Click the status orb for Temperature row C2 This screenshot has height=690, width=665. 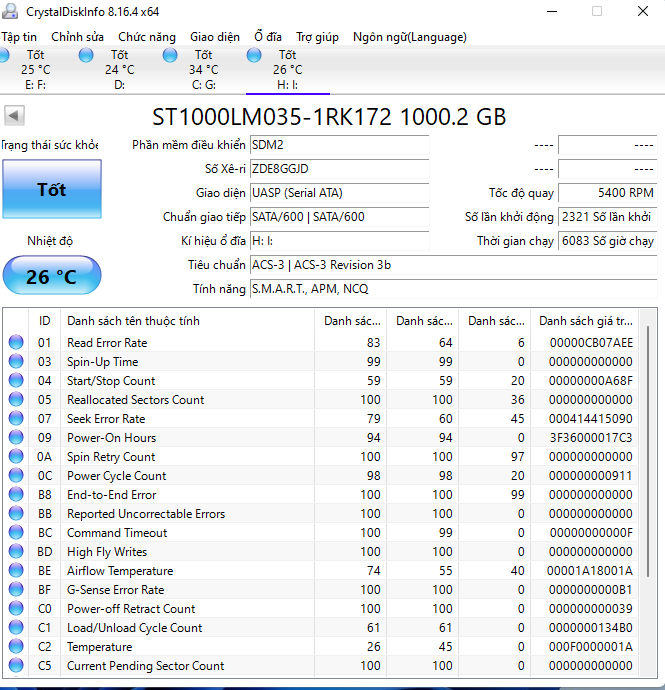(16, 646)
